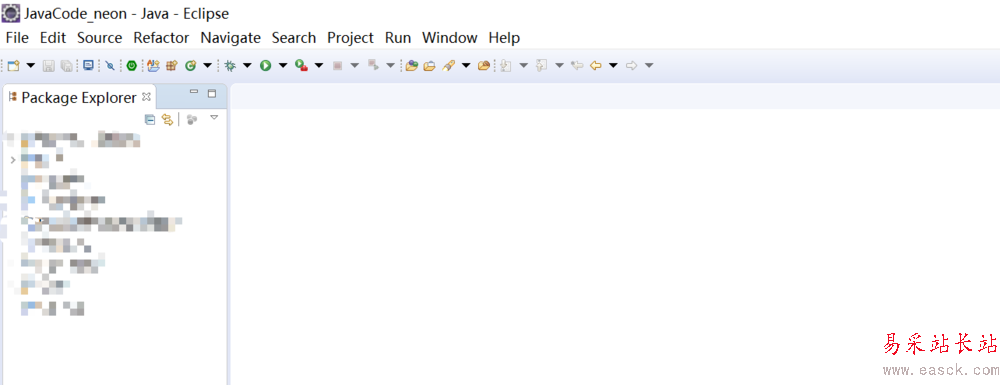Open the Project menu

[350, 38]
